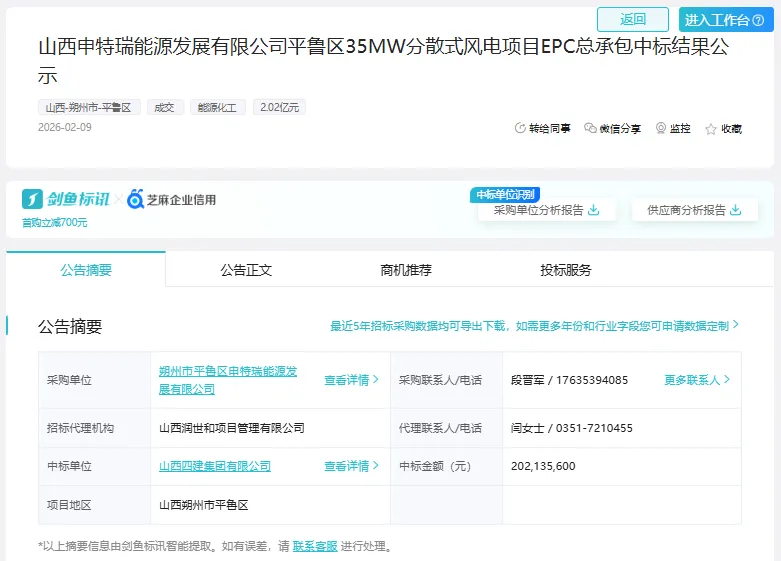The width and height of the screenshot is (781, 561).
Task: Select the 投标服务 tab
Action: coord(566,270)
